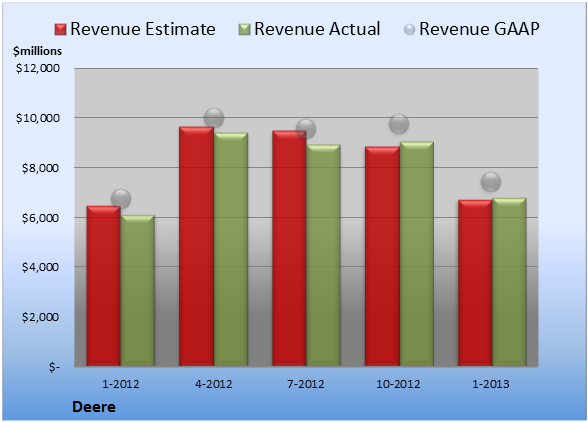This screenshot has height=422, width=588.
Task: Select the red estimate bar for 10-2012
Action: 382,256
